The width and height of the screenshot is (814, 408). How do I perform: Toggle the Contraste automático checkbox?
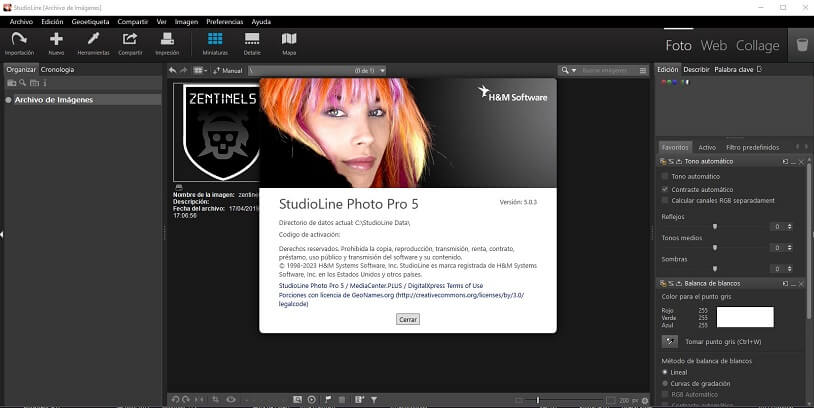click(x=664, y=189)
